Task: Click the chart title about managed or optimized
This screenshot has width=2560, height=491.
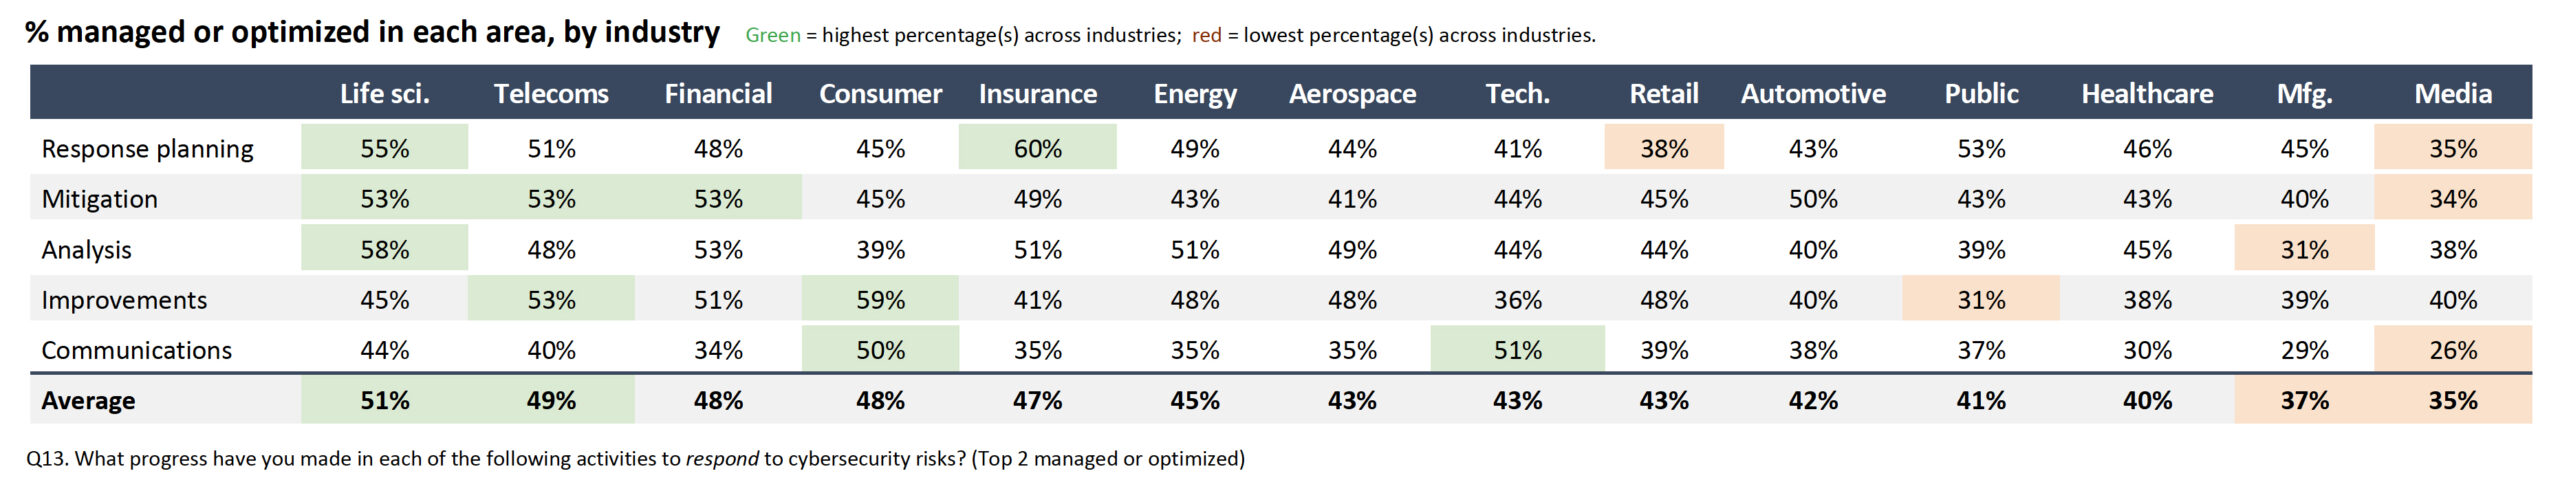Action: coord(372,33)
